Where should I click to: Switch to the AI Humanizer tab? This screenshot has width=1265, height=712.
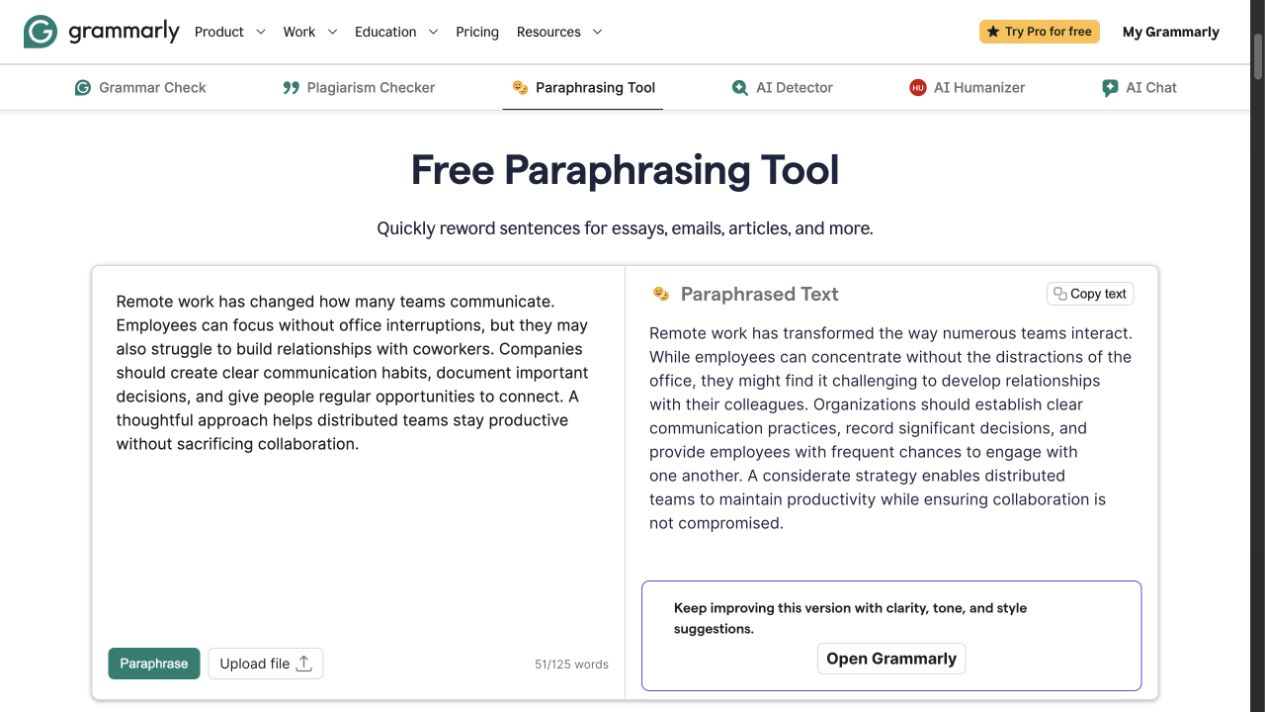[967, 88]
